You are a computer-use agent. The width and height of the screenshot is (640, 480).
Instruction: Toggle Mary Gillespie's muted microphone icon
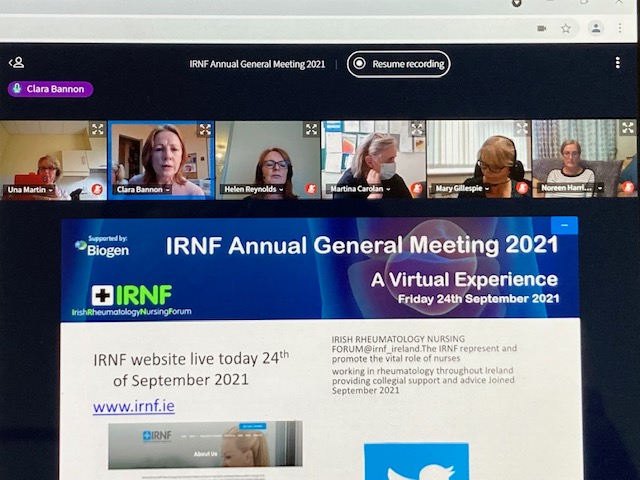[522, 187]
